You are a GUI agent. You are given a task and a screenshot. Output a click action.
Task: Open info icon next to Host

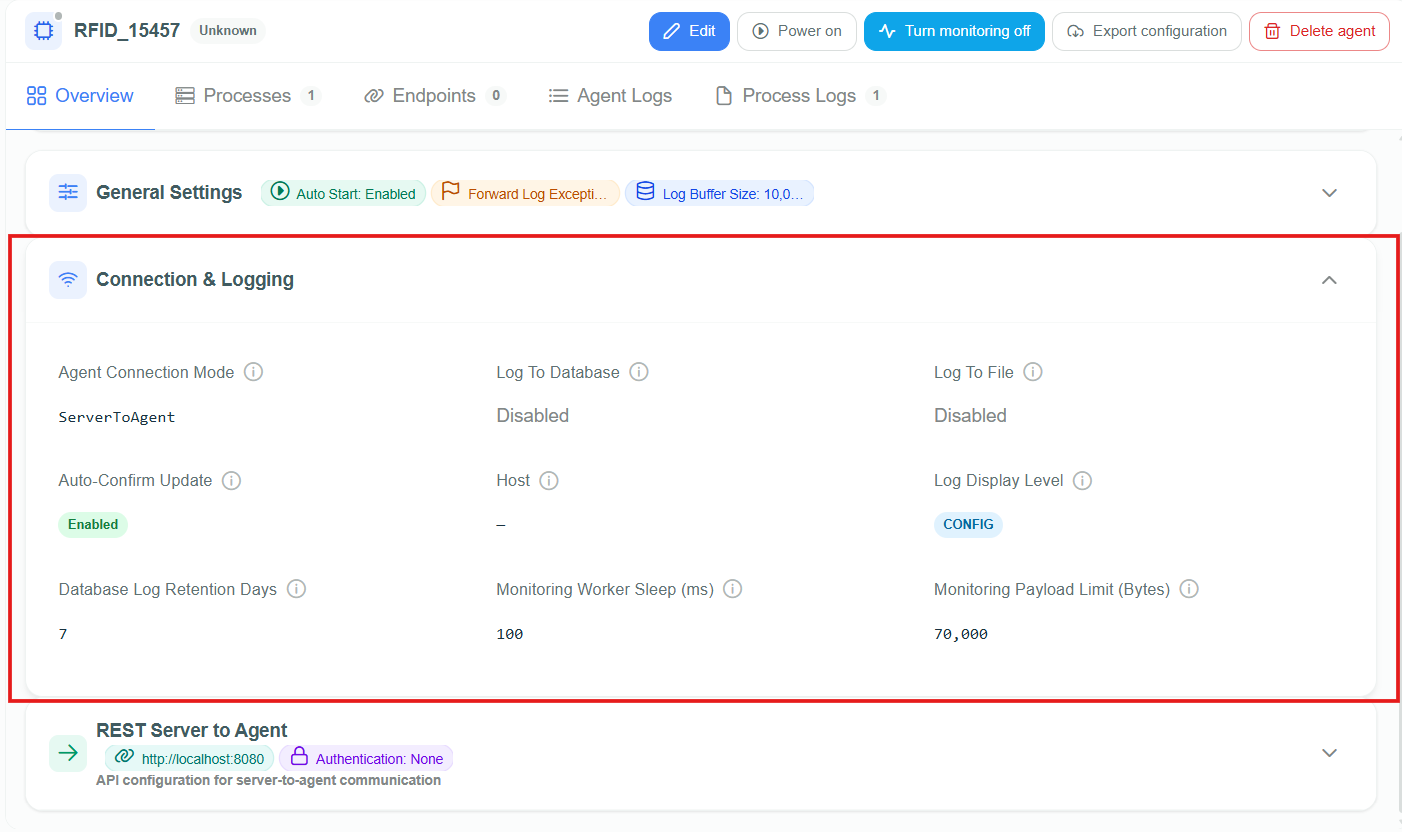click(549, 480)
